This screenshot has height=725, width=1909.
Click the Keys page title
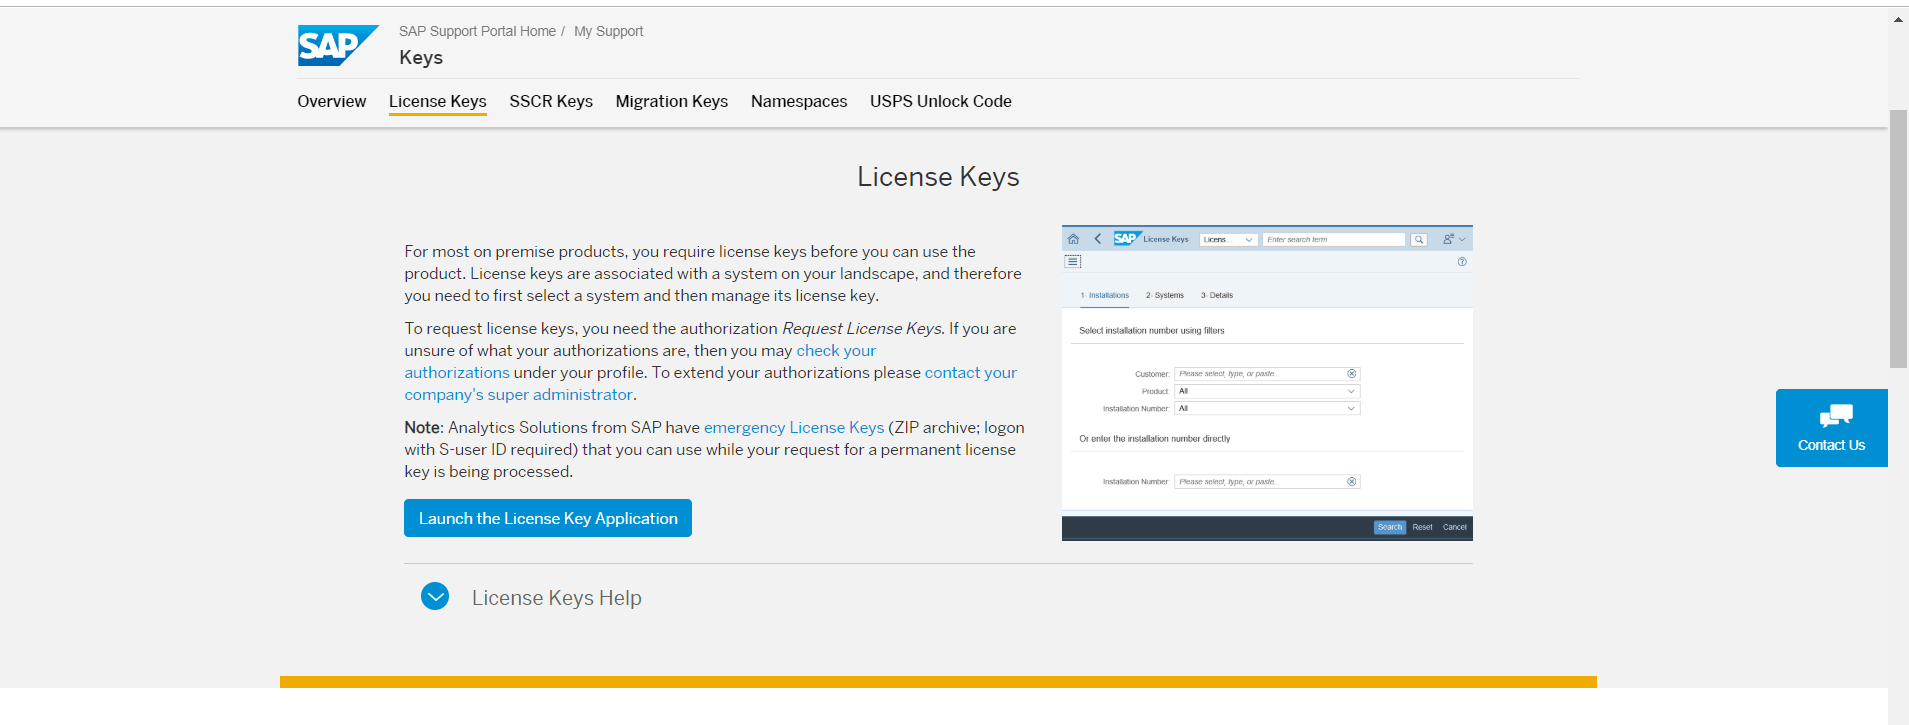pos(421,58)
